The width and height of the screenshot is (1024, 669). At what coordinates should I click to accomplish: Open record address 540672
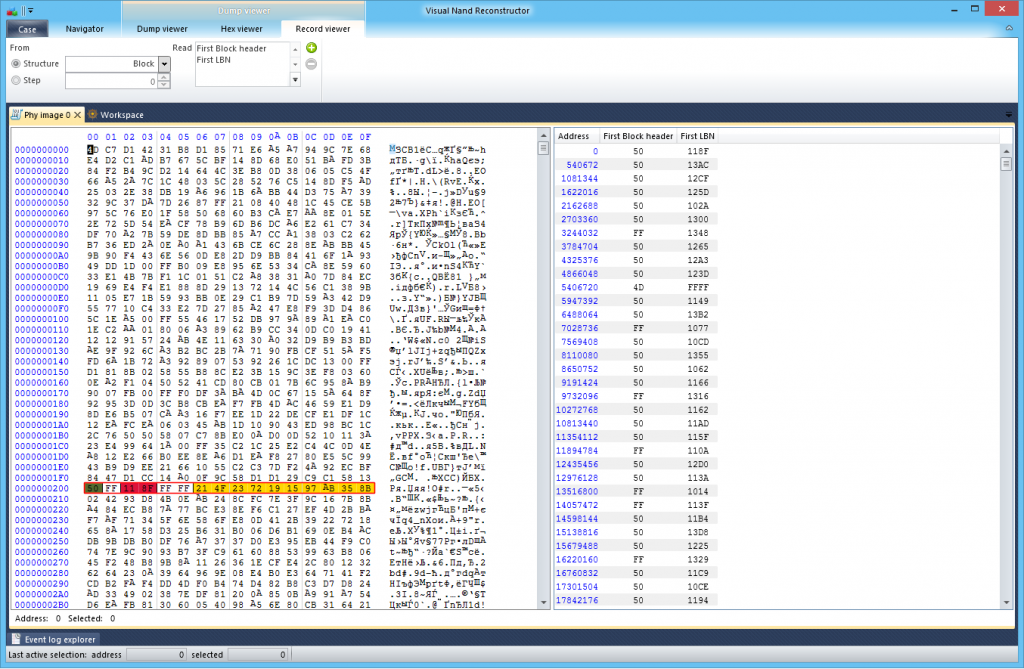click(x=582, y=165)
